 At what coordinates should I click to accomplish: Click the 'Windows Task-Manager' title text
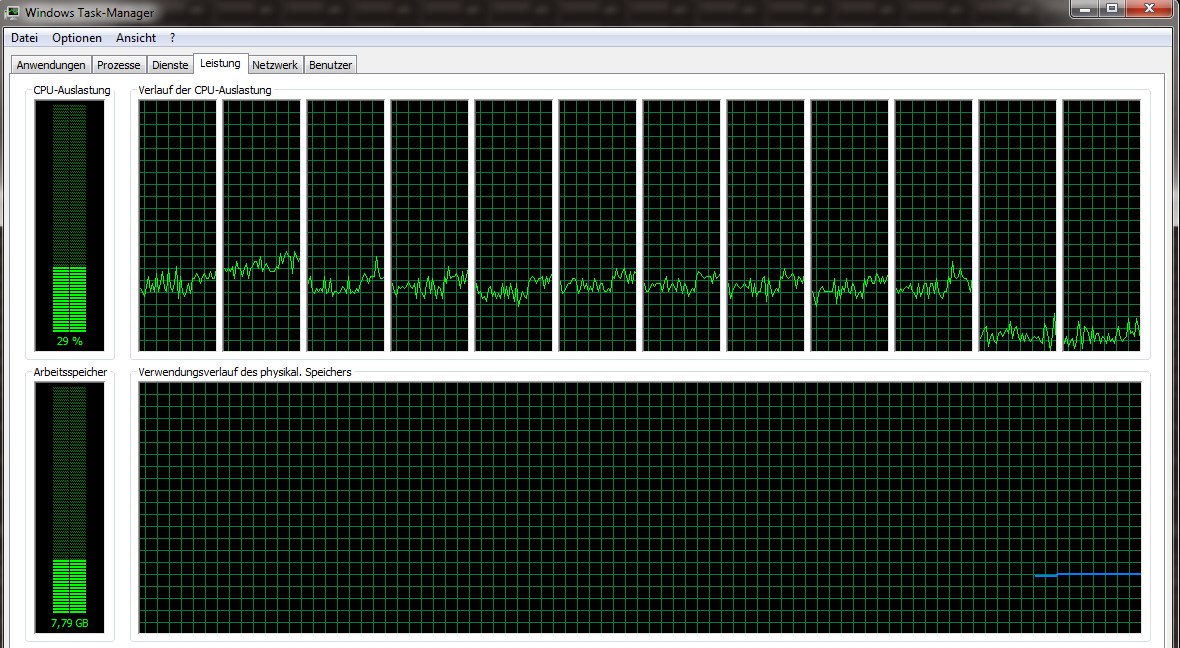(90, 13)
